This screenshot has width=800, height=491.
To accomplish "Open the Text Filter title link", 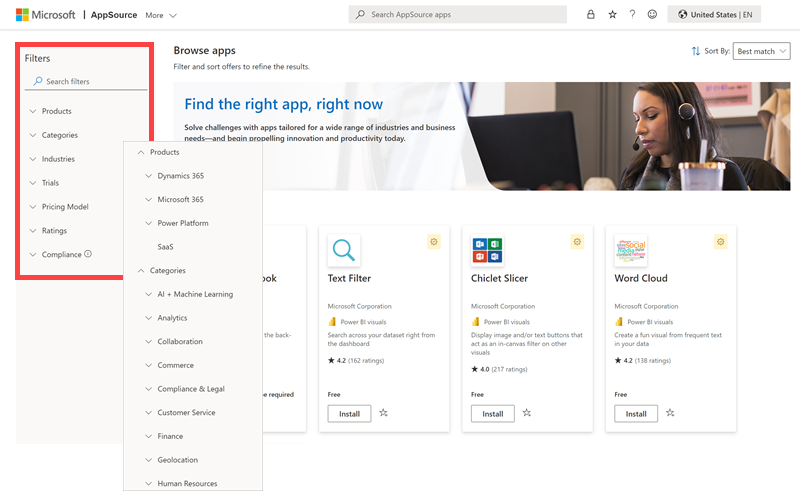I will pyautogui.click(x=349, y=278).
